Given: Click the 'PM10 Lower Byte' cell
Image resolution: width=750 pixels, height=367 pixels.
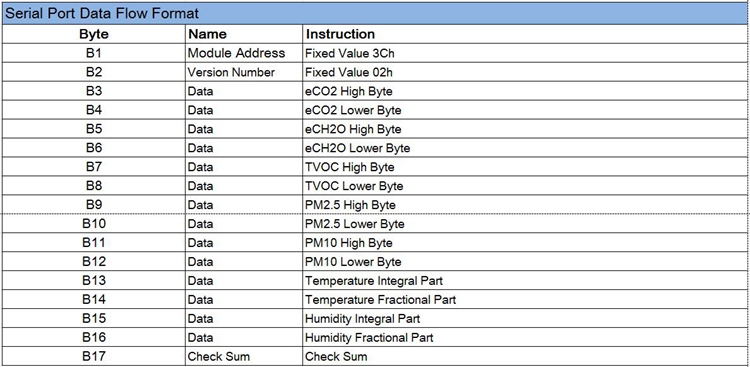Looking at the screenshot, I should (526, 262).
